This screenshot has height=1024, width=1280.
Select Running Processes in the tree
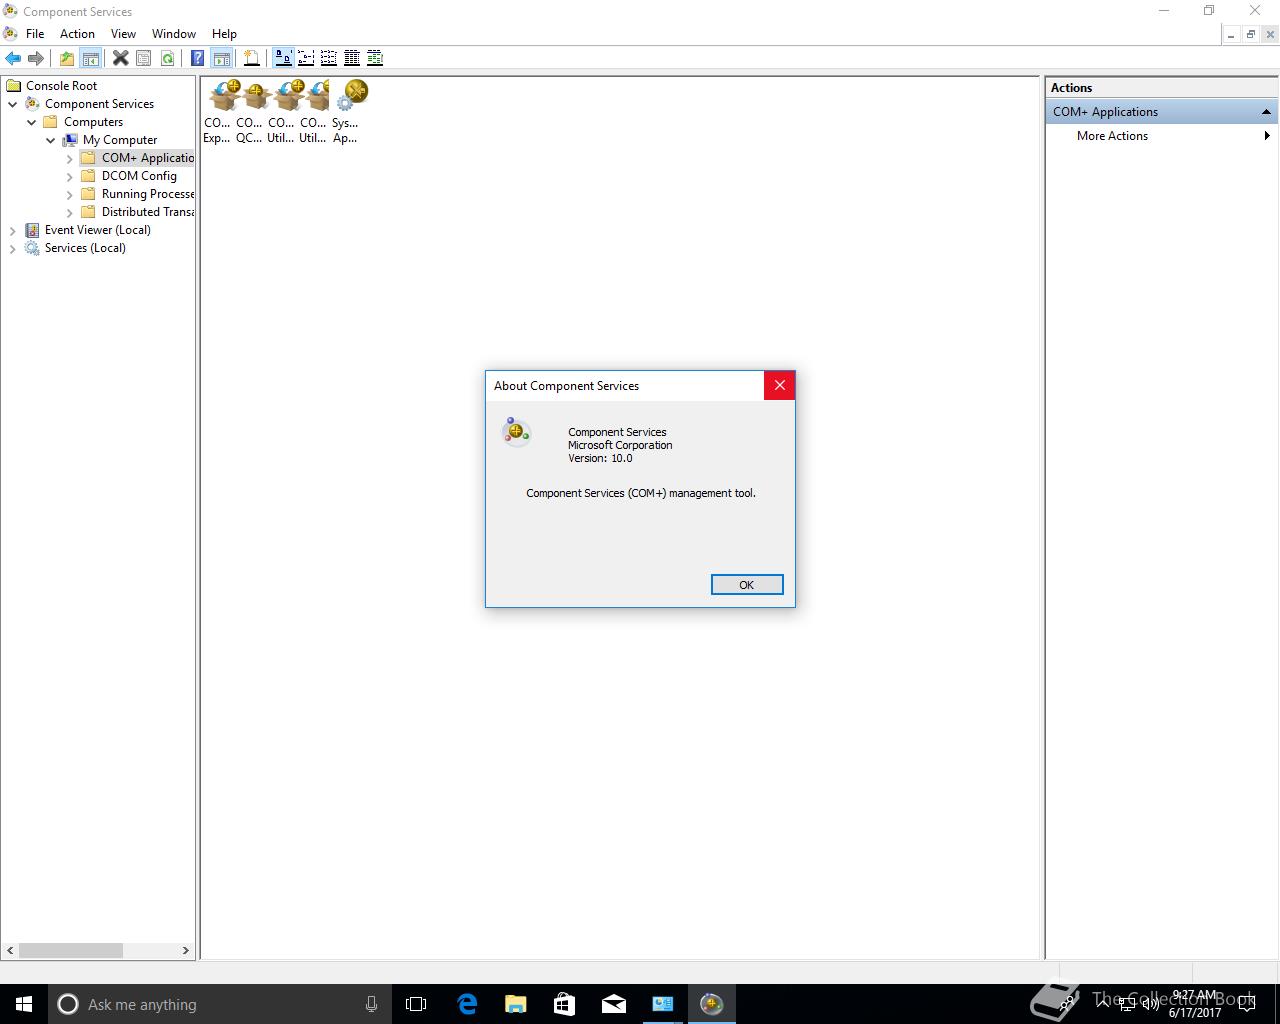coord(148,194)
